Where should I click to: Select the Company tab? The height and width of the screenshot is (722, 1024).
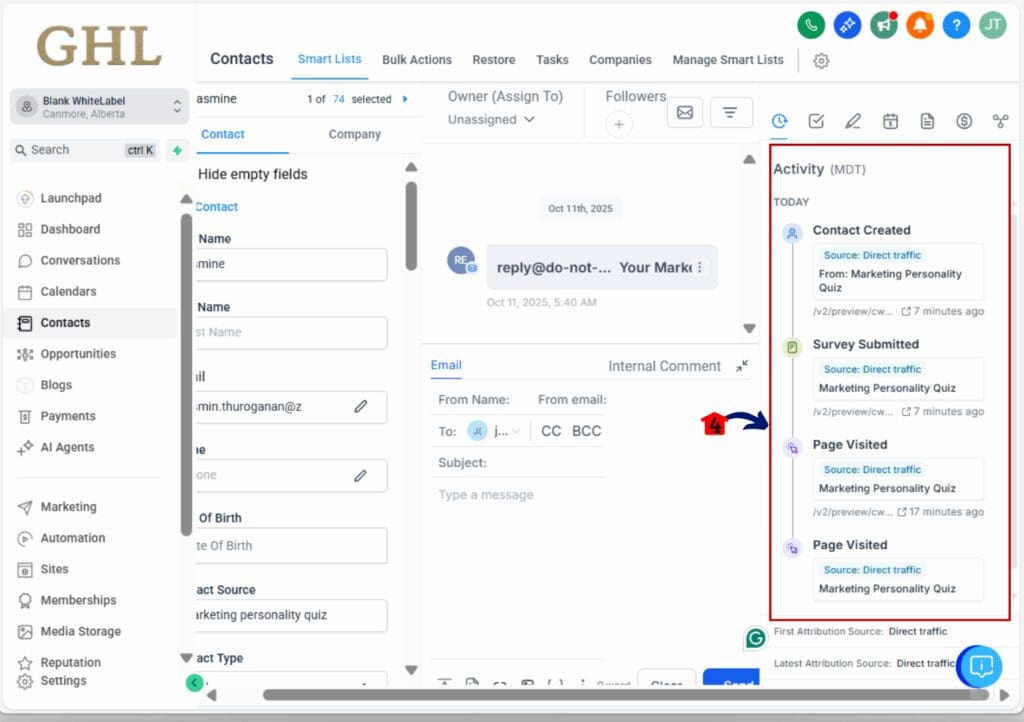[x=354, y=134]
